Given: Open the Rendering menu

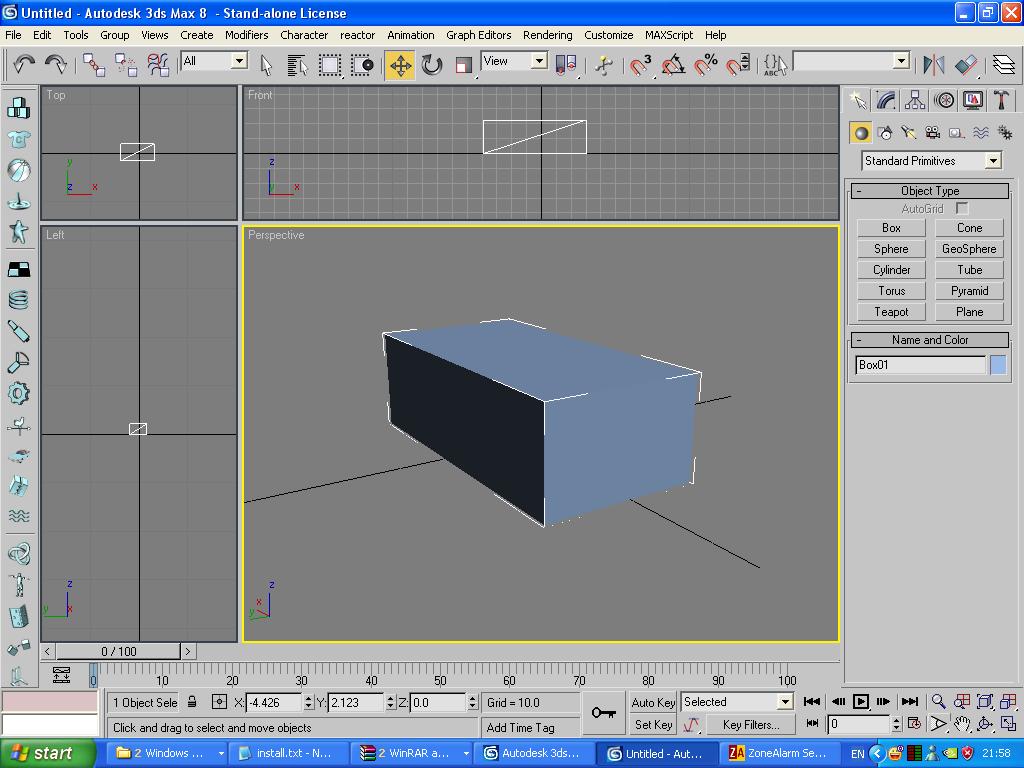Looking at the screenshot, I should [547, 35].
